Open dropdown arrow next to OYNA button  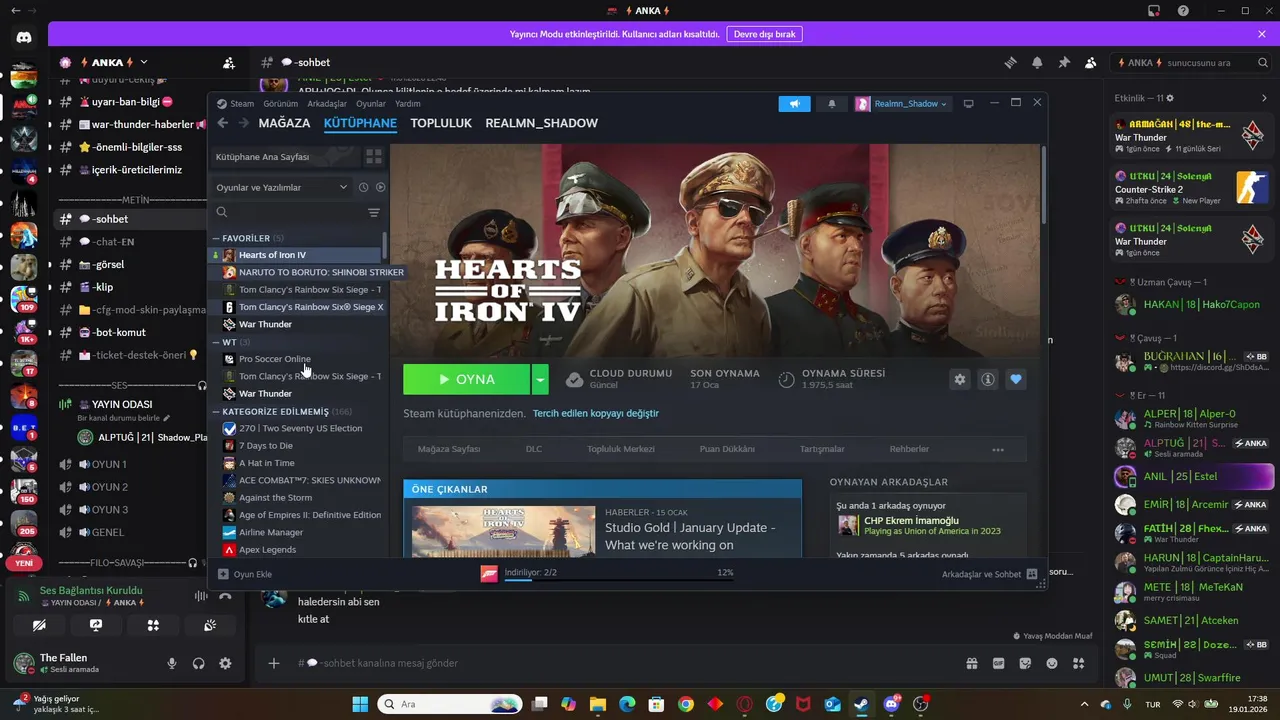pyautogui.click(x=540, y=380)
